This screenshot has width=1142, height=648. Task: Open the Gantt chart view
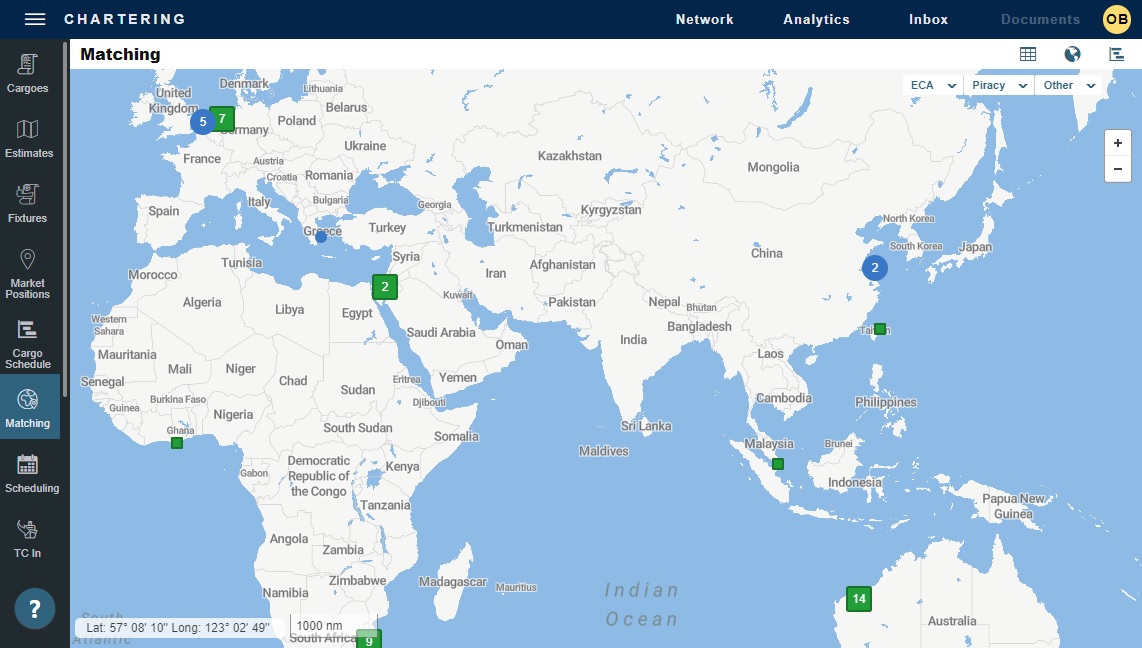tap(1116, 54)
